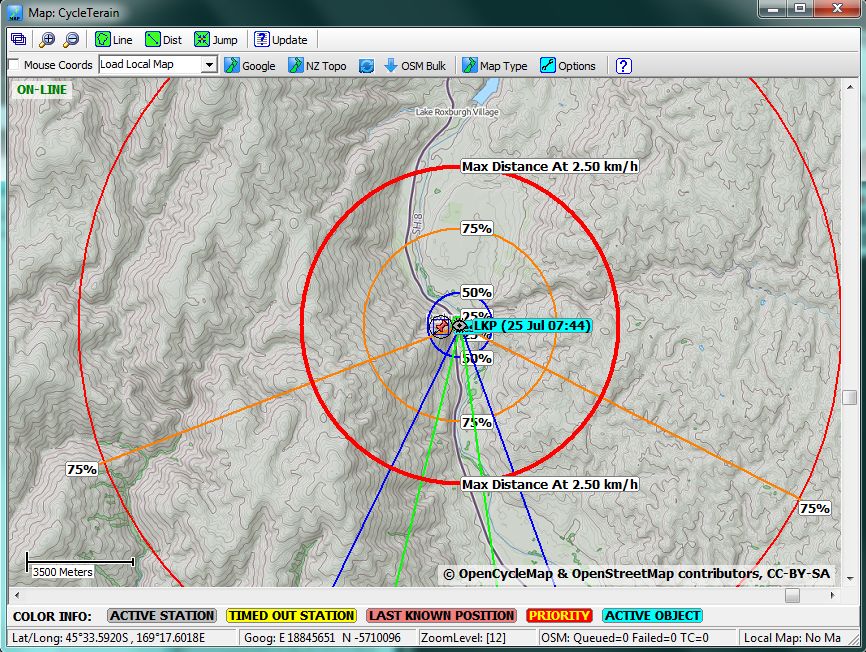The image size is (866, 652).
Task: Click the ON-LINE status indicator
Action: click(41, 89)
